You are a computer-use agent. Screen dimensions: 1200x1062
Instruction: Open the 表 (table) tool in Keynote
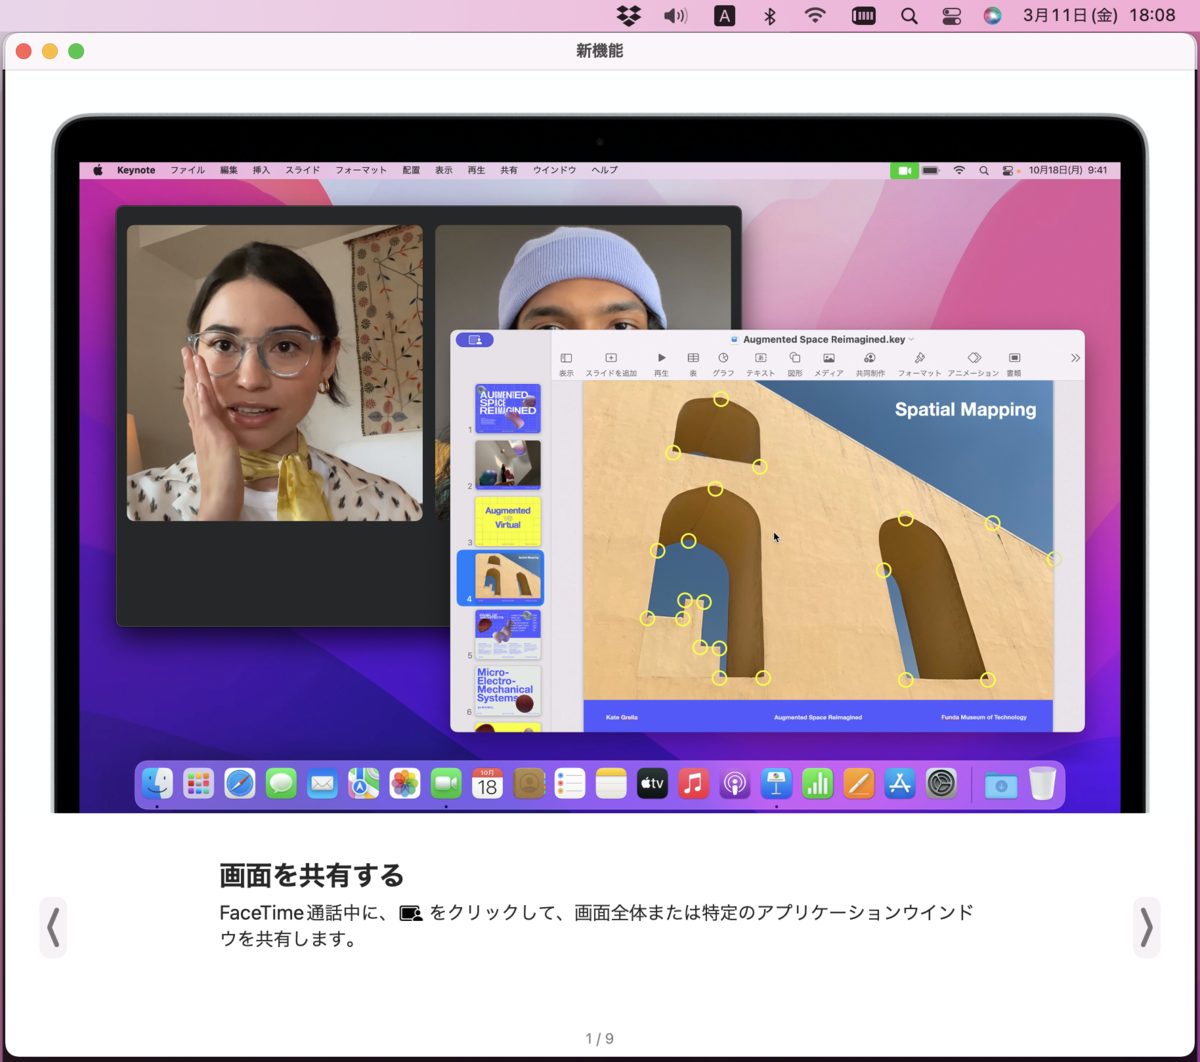coord(692,357)
